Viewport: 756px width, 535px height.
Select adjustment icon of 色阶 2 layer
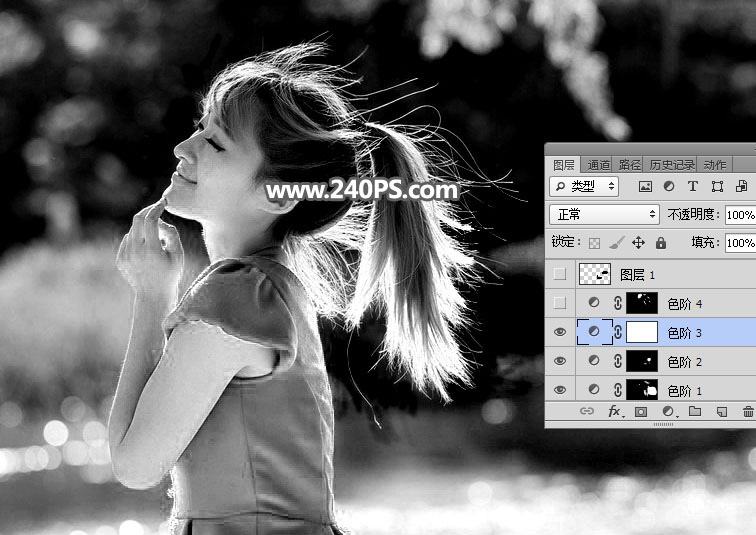pyautogui.click(x=594, y=360)
